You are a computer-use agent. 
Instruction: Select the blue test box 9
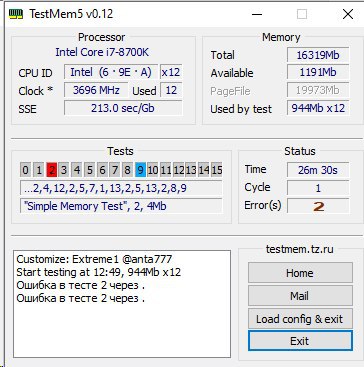point(140,170)
